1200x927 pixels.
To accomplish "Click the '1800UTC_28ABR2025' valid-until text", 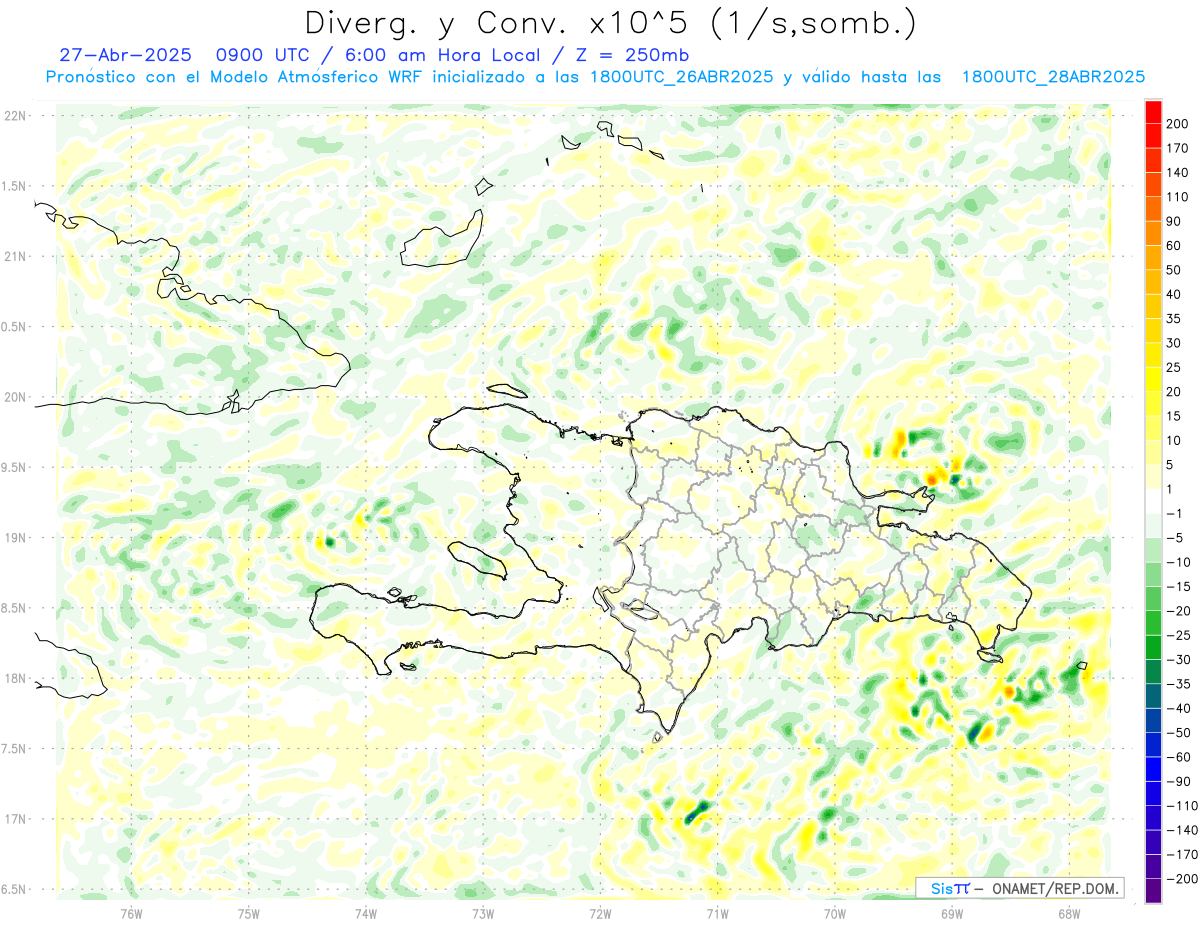I will pyautogui.click(x=1053, y=77).
